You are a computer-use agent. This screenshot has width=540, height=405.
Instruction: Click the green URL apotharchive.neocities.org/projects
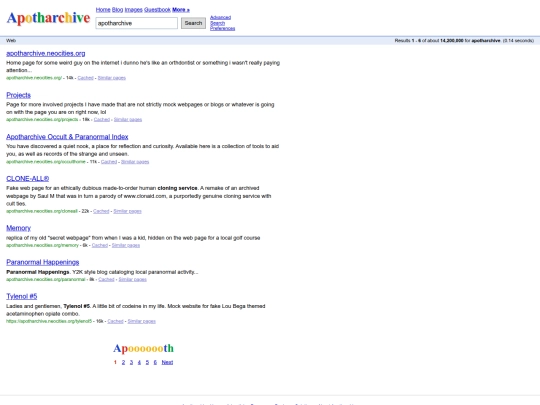coord(42,120)
